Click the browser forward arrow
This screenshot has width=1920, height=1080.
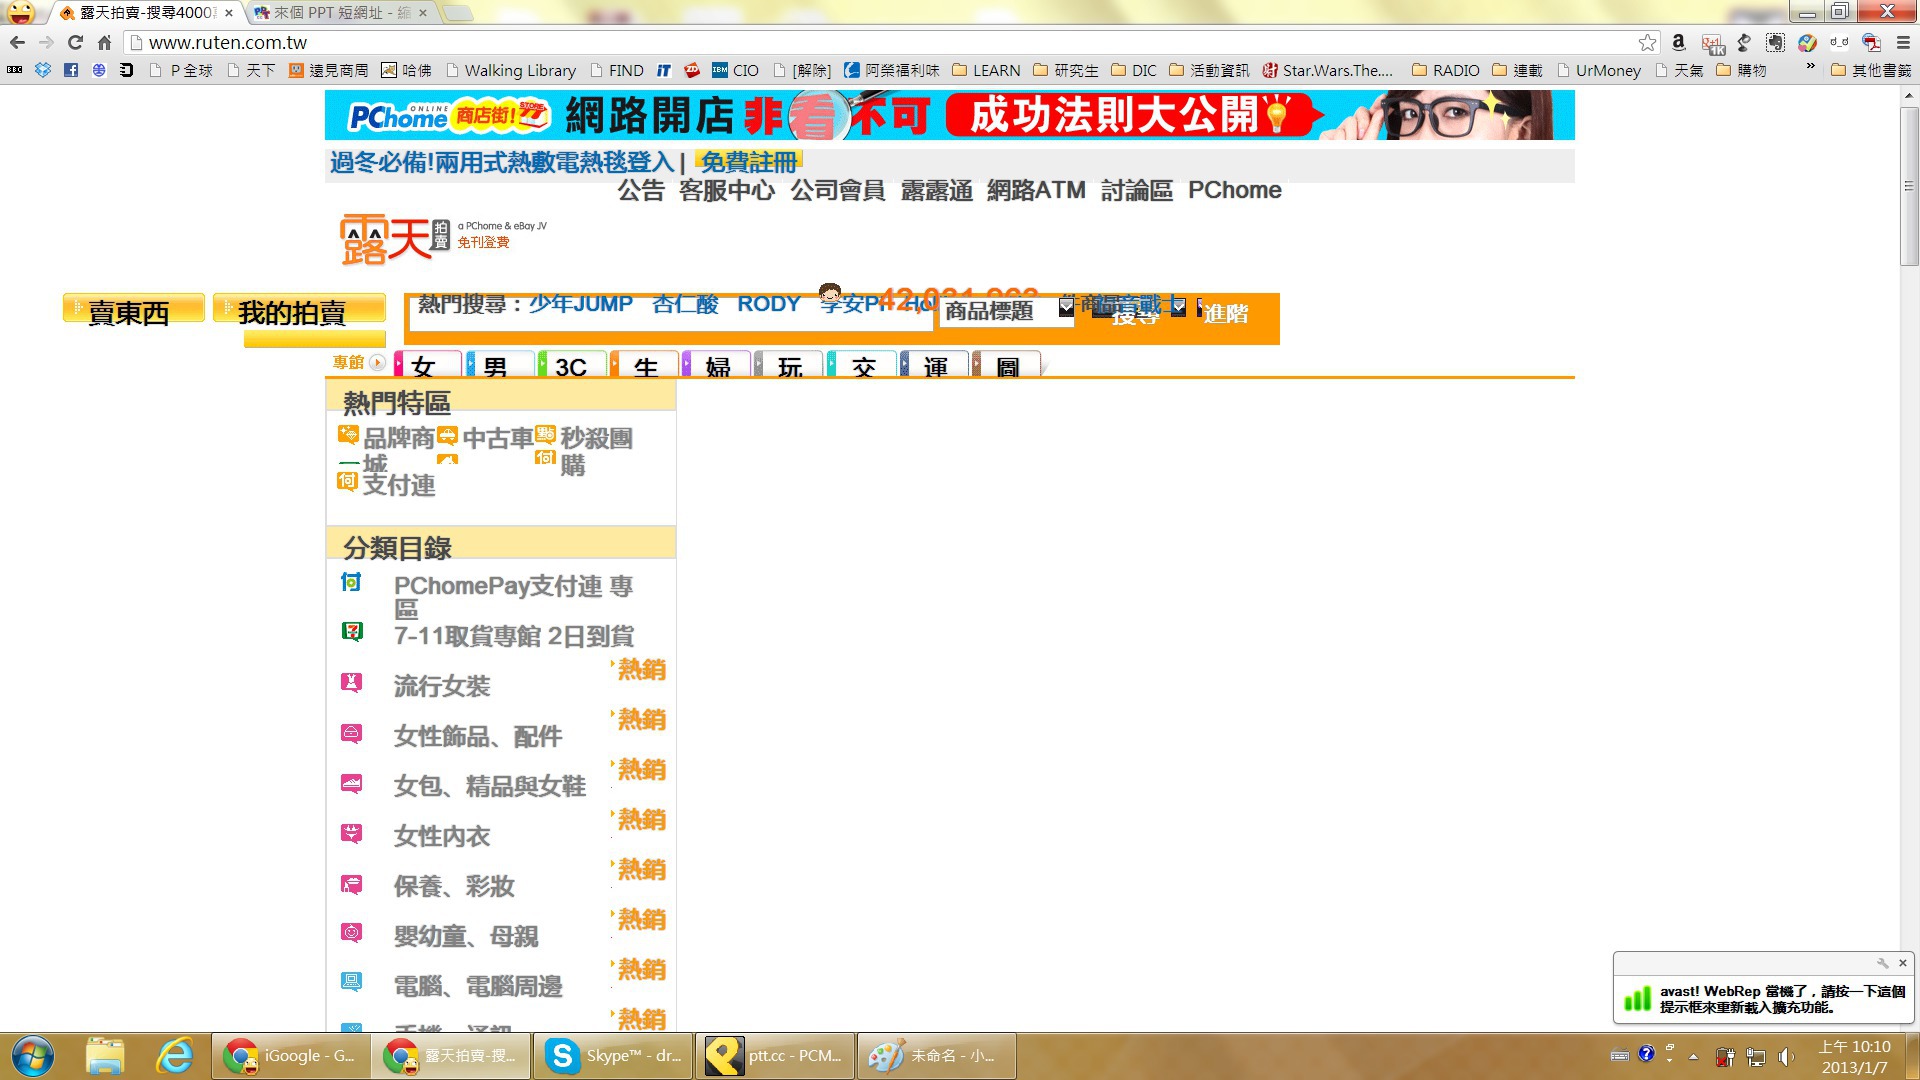[46, 42]
